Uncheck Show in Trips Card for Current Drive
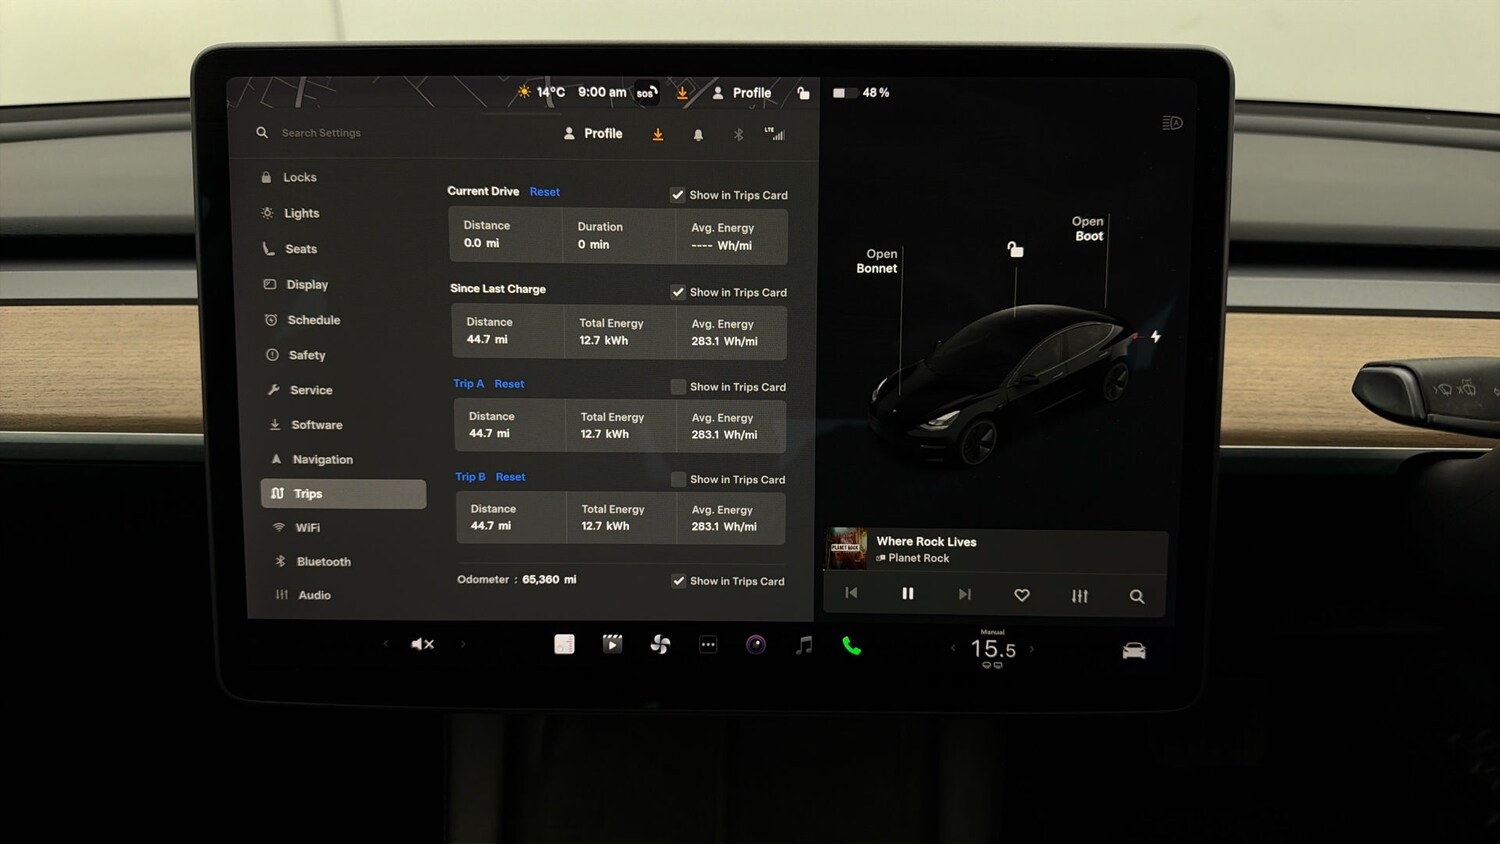This screenshot has height=844, width=1500. (x=678, y=195)
